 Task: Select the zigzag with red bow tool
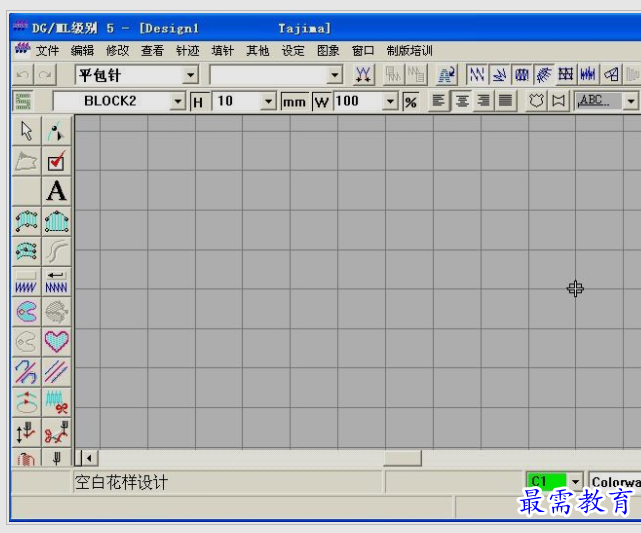point(56,402)
